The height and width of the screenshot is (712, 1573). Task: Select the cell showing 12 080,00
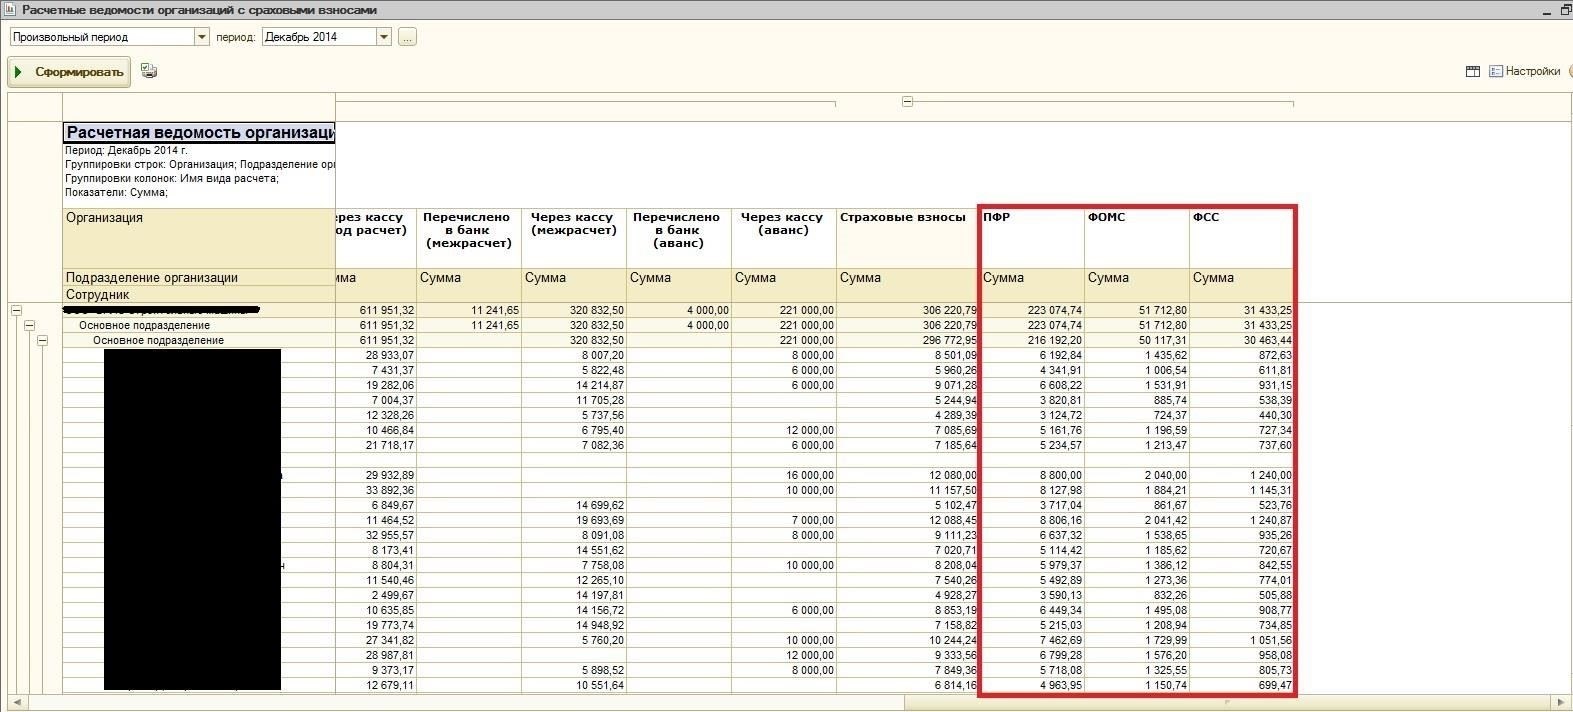907,476
